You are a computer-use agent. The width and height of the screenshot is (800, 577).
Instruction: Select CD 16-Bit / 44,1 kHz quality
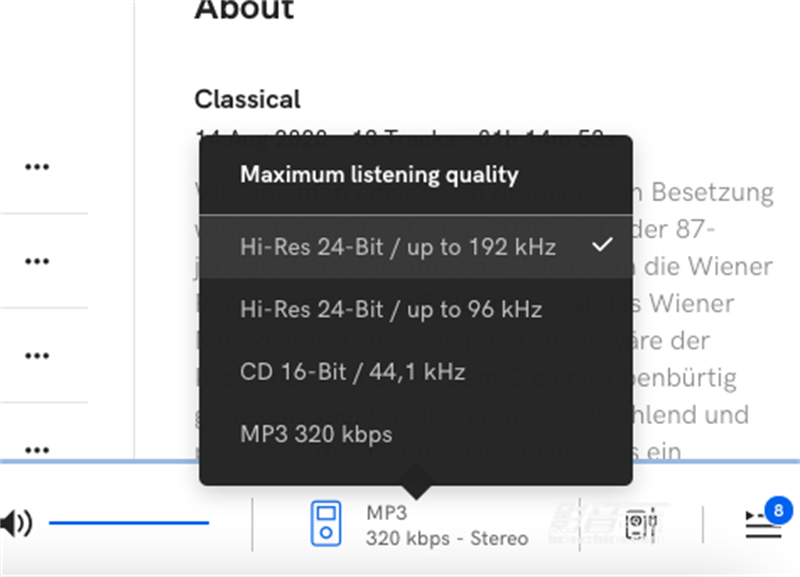[416, 371]
